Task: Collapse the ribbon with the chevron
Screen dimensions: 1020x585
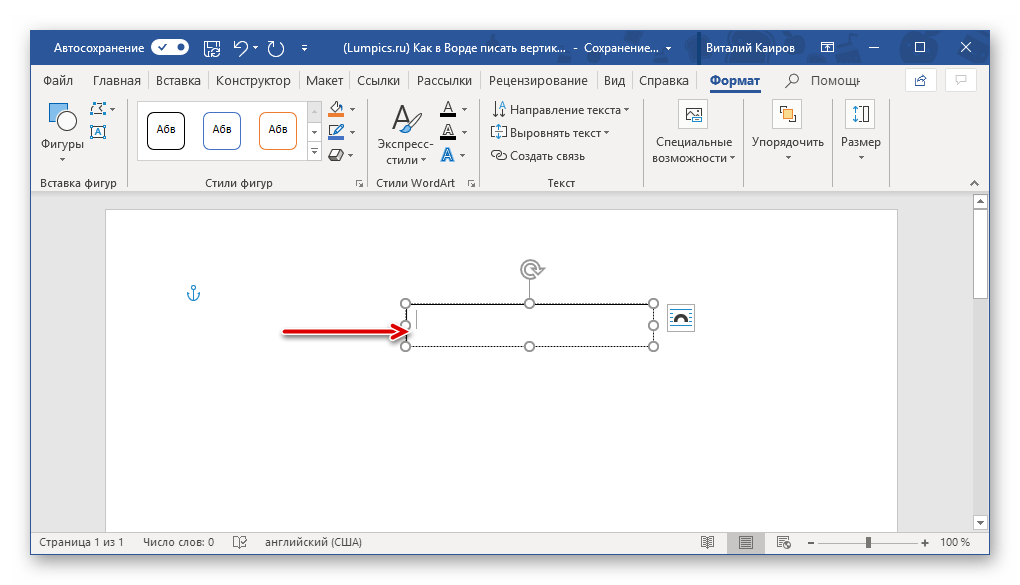Action: (x=974, y=184)
